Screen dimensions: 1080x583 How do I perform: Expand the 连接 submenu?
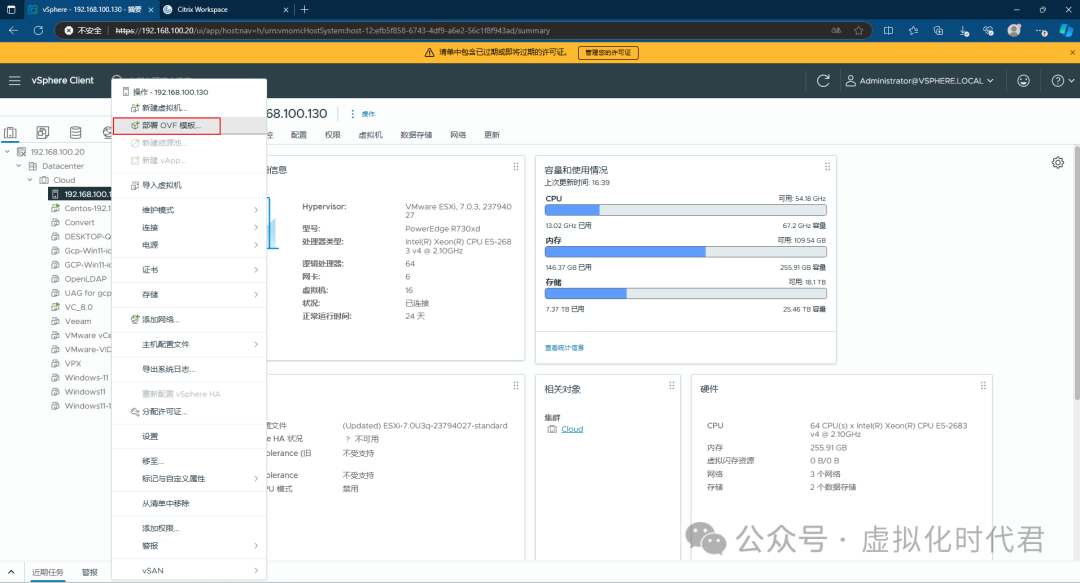tap(189, 227)
